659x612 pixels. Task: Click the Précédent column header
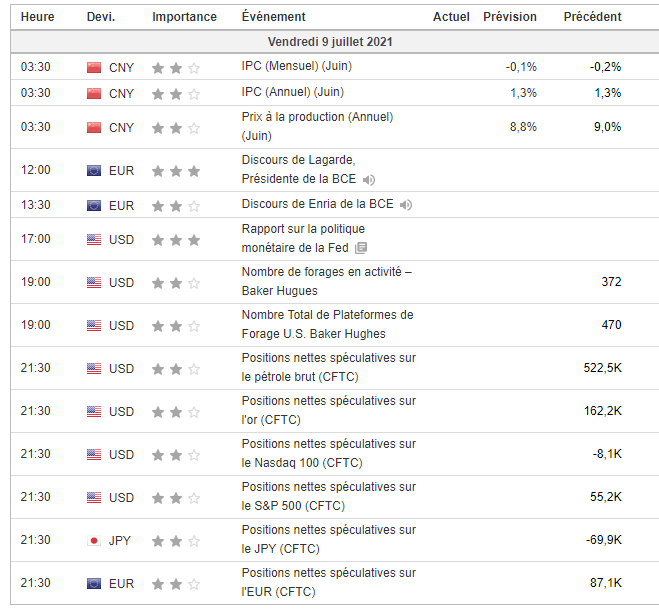(592, 17)
